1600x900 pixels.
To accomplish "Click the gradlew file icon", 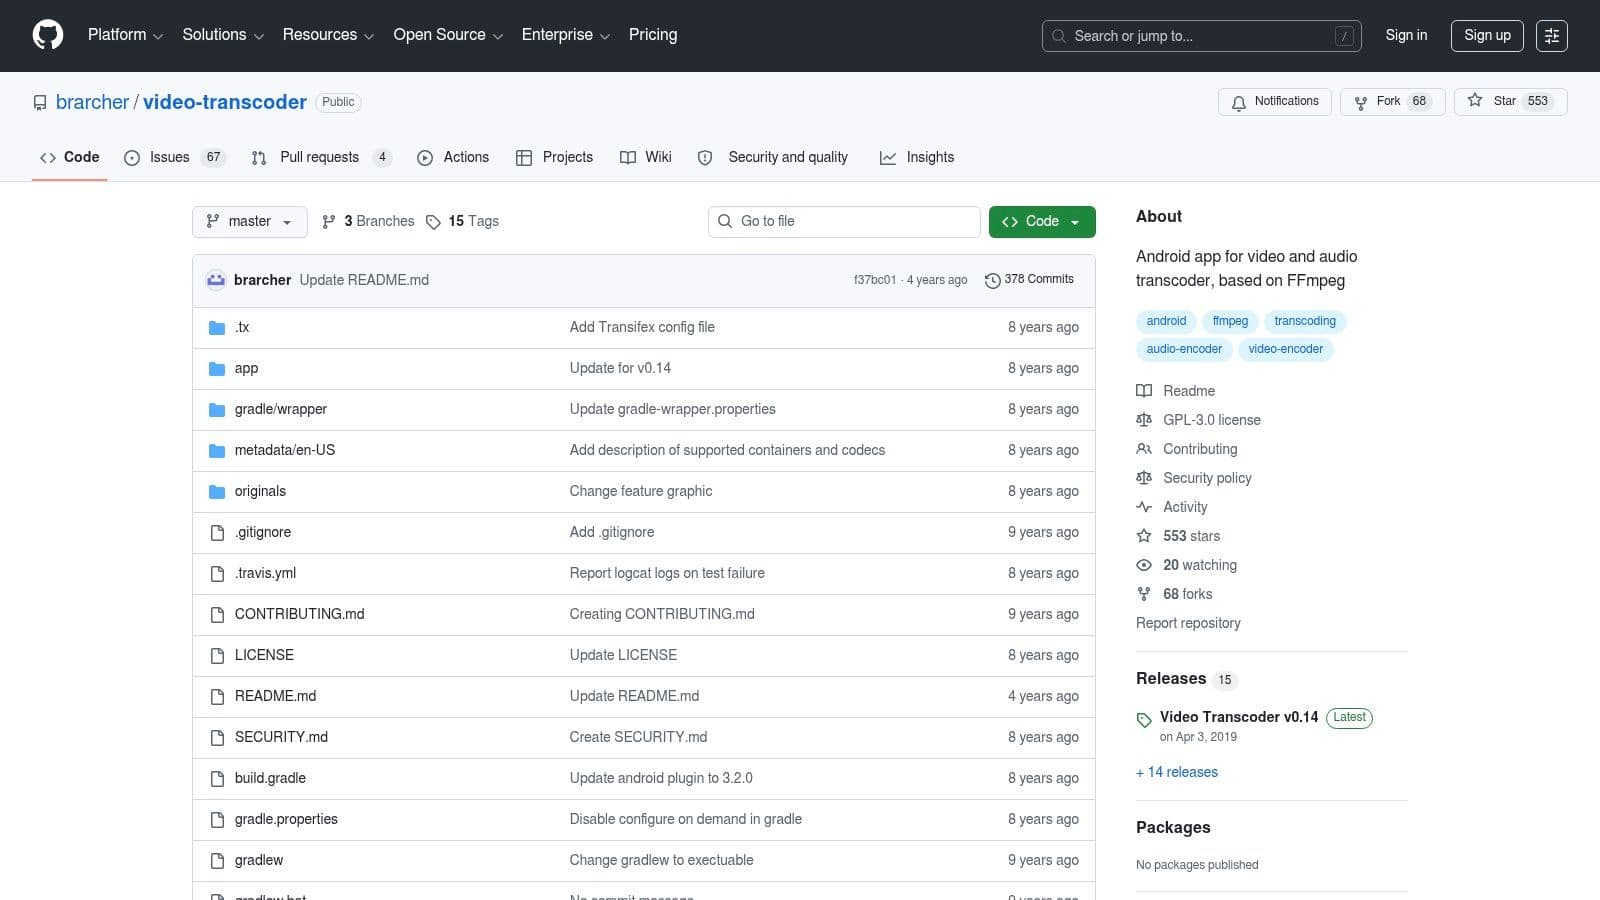I will point(217,861).
